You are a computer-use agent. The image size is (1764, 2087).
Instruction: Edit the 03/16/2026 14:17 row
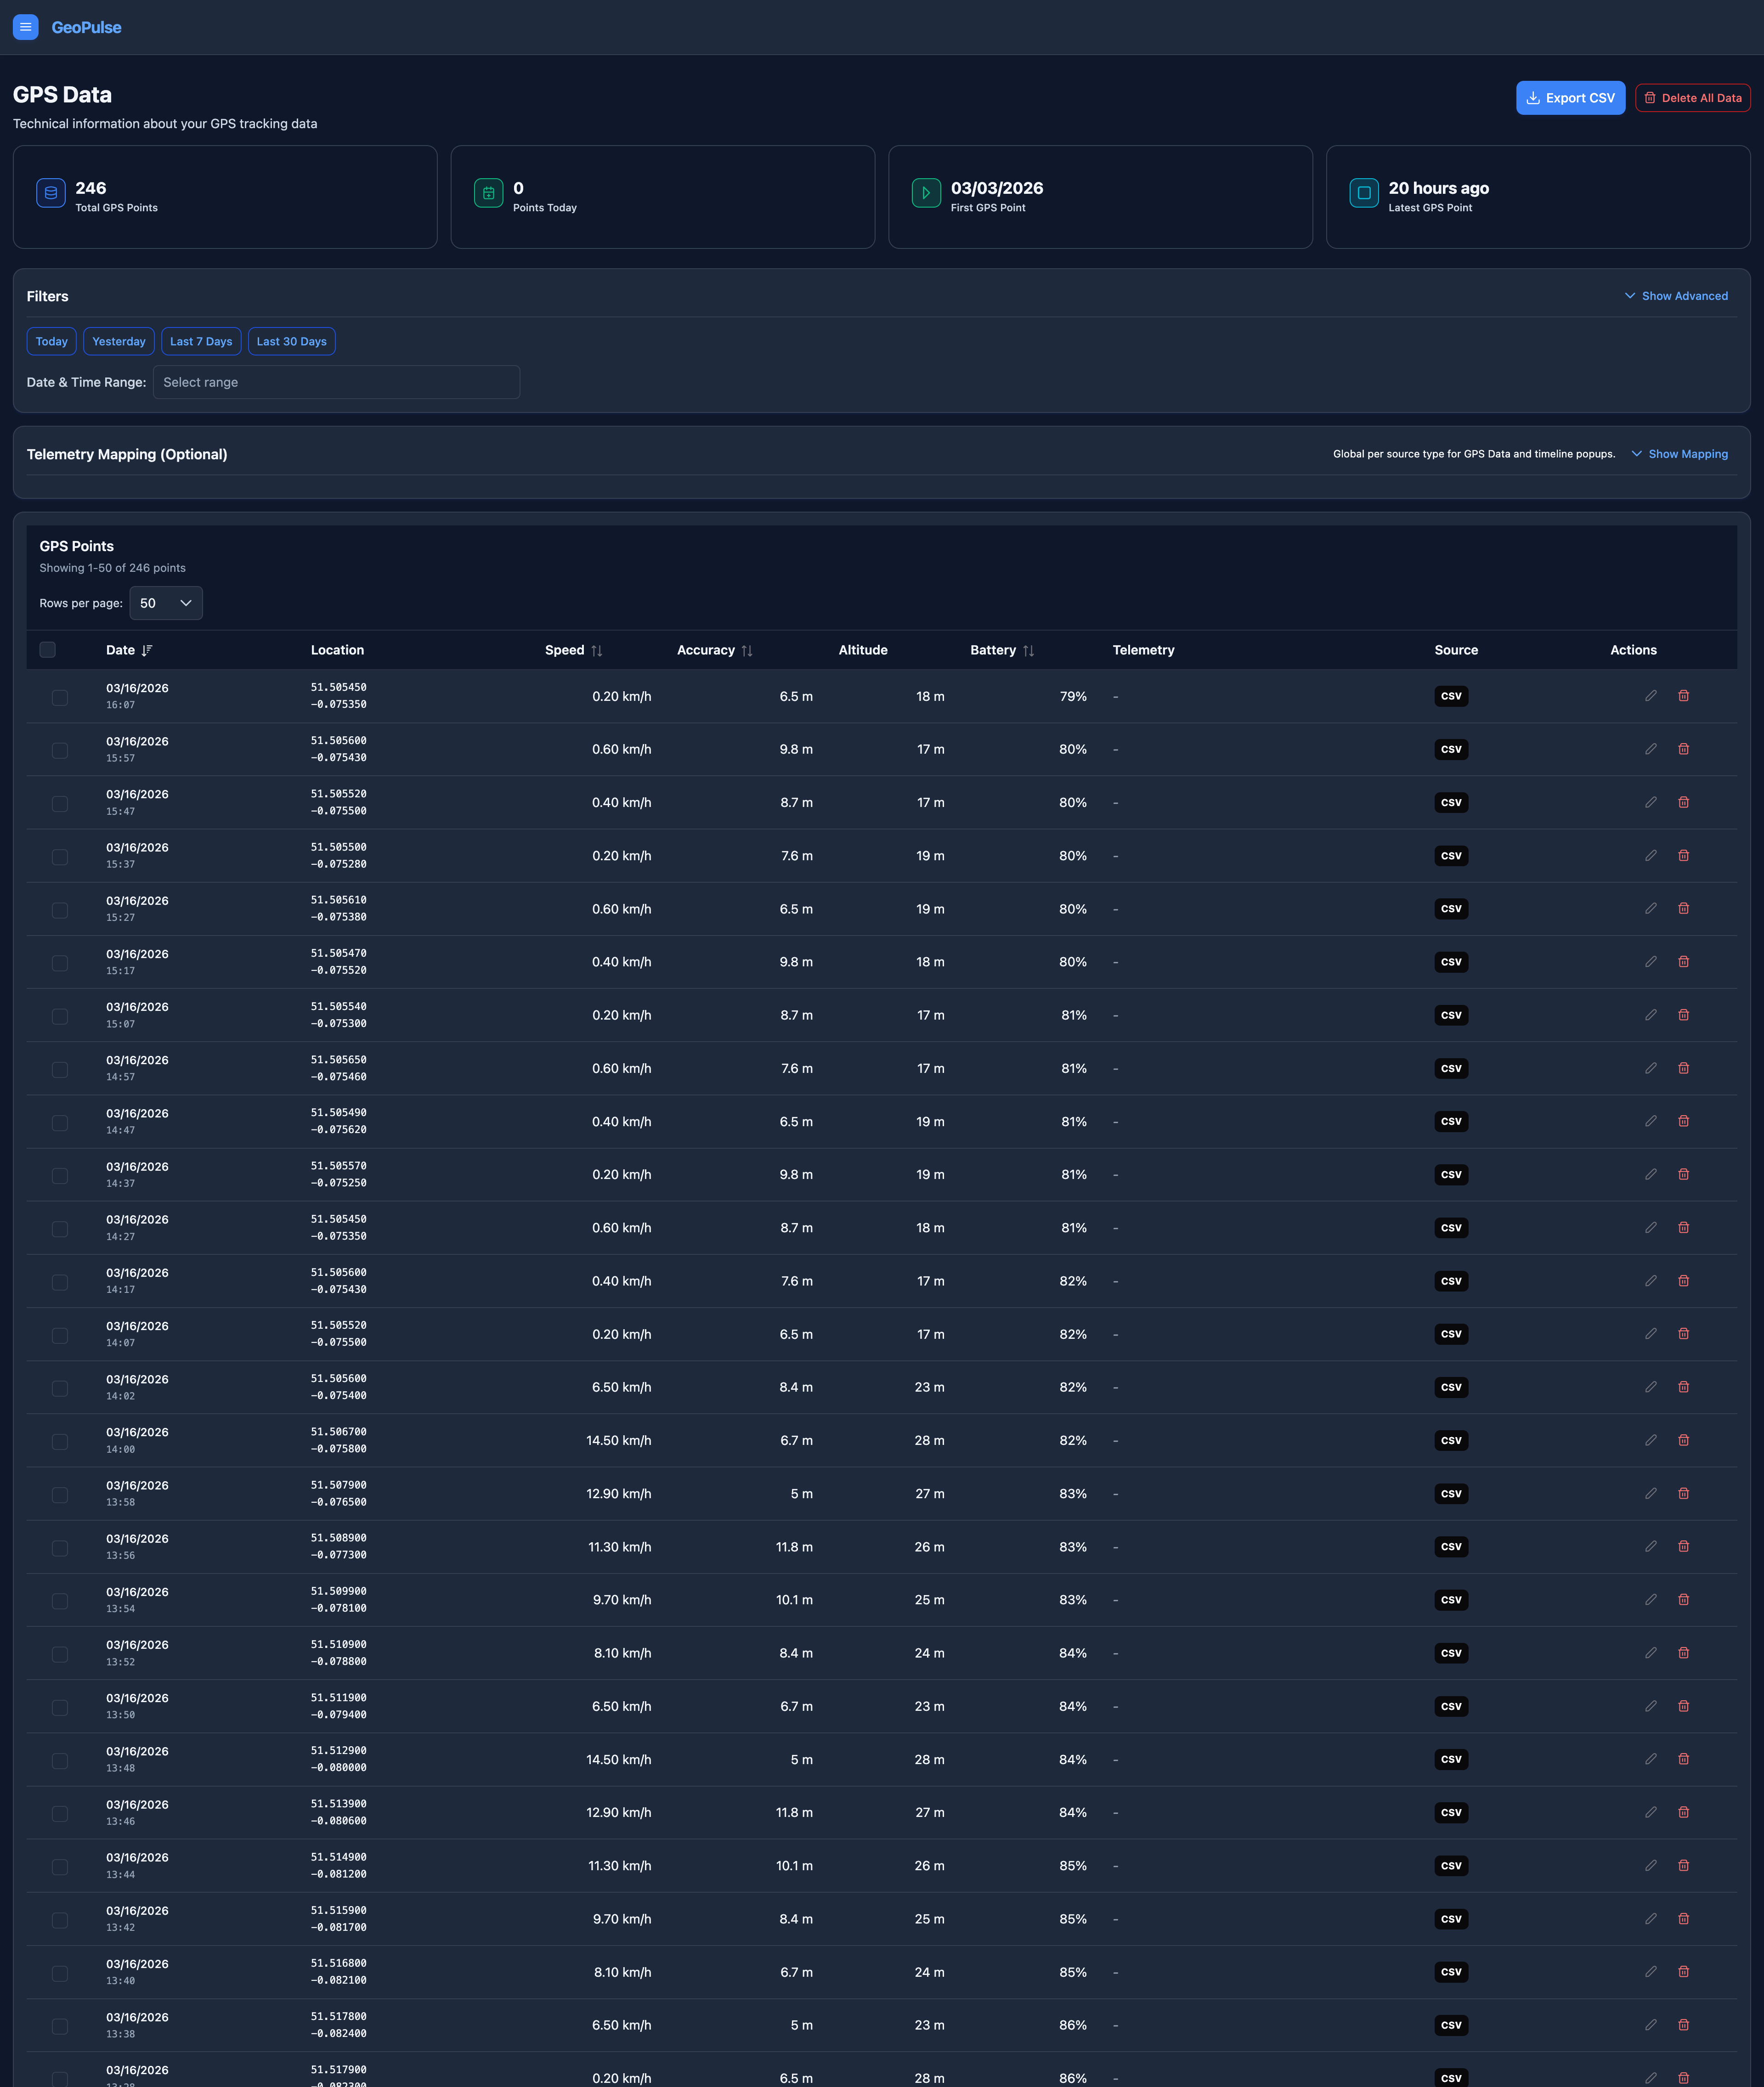[1651, 1280]
